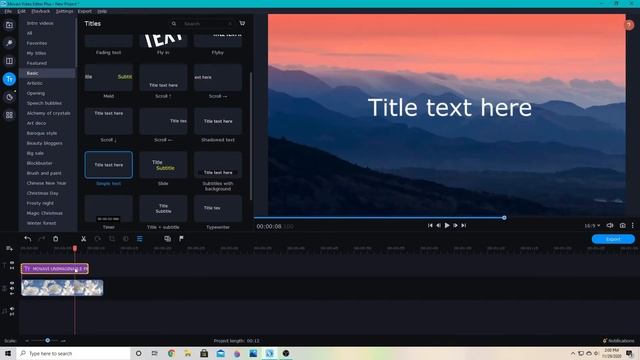Click the player volume speaker icon
Image resolution: width=640 pixels, height=360 pixels.
(x=610, y=225)
